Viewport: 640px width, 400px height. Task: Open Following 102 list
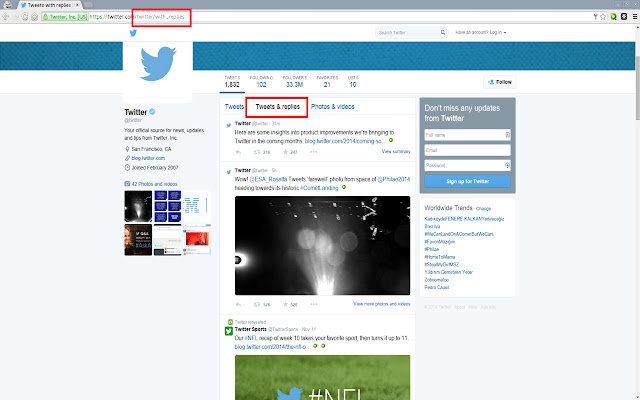click(261, 82)
